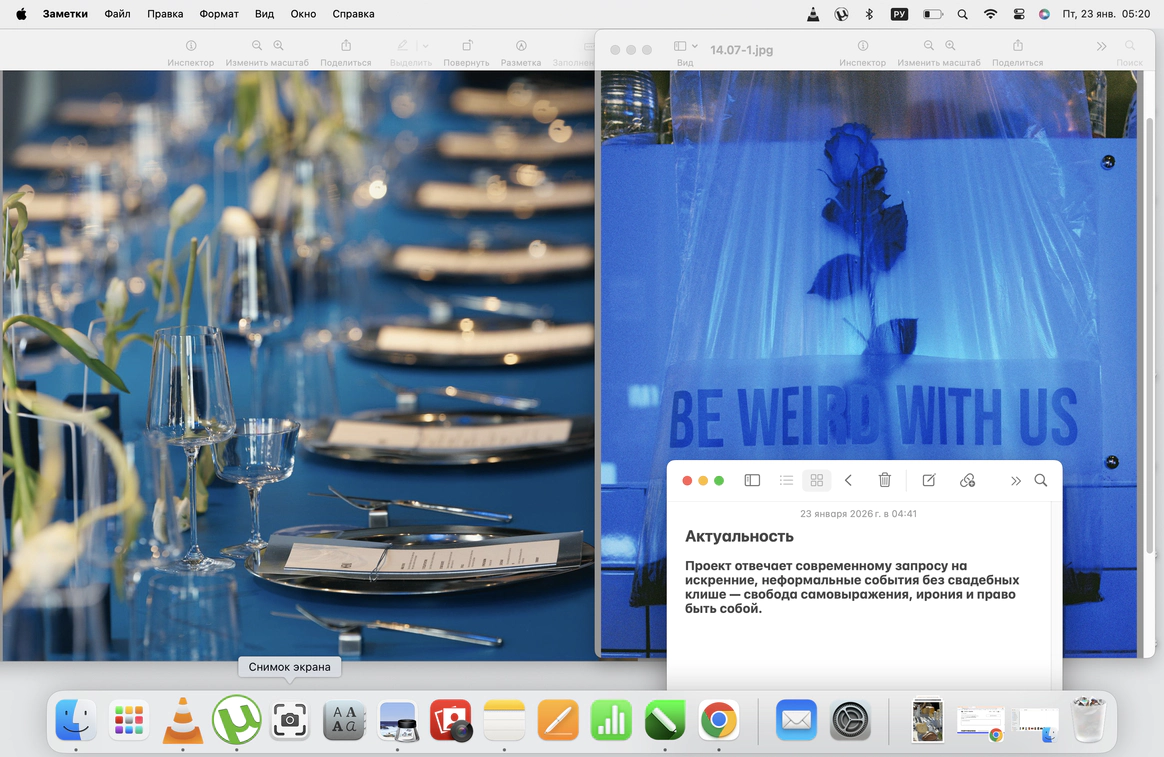Zoom in on the 14.07-1.jpg image
Screen dimensions: 1164x757
(x=950, y=46)
